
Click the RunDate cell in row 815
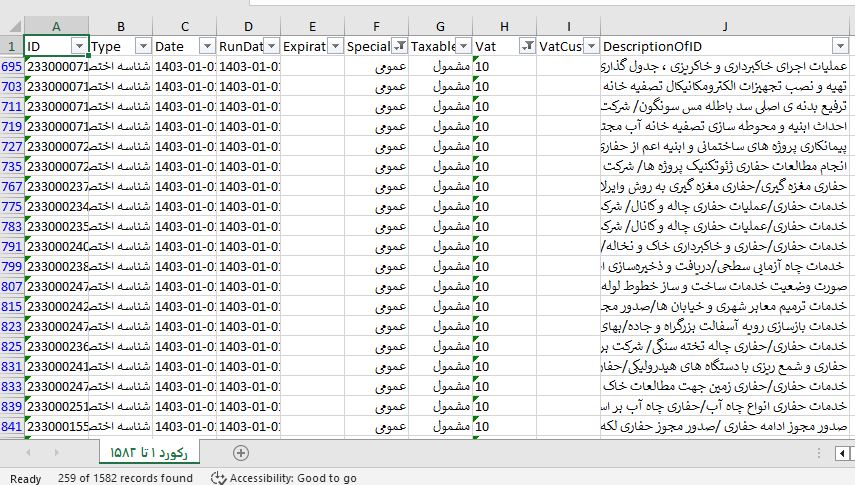coord(248,307)
